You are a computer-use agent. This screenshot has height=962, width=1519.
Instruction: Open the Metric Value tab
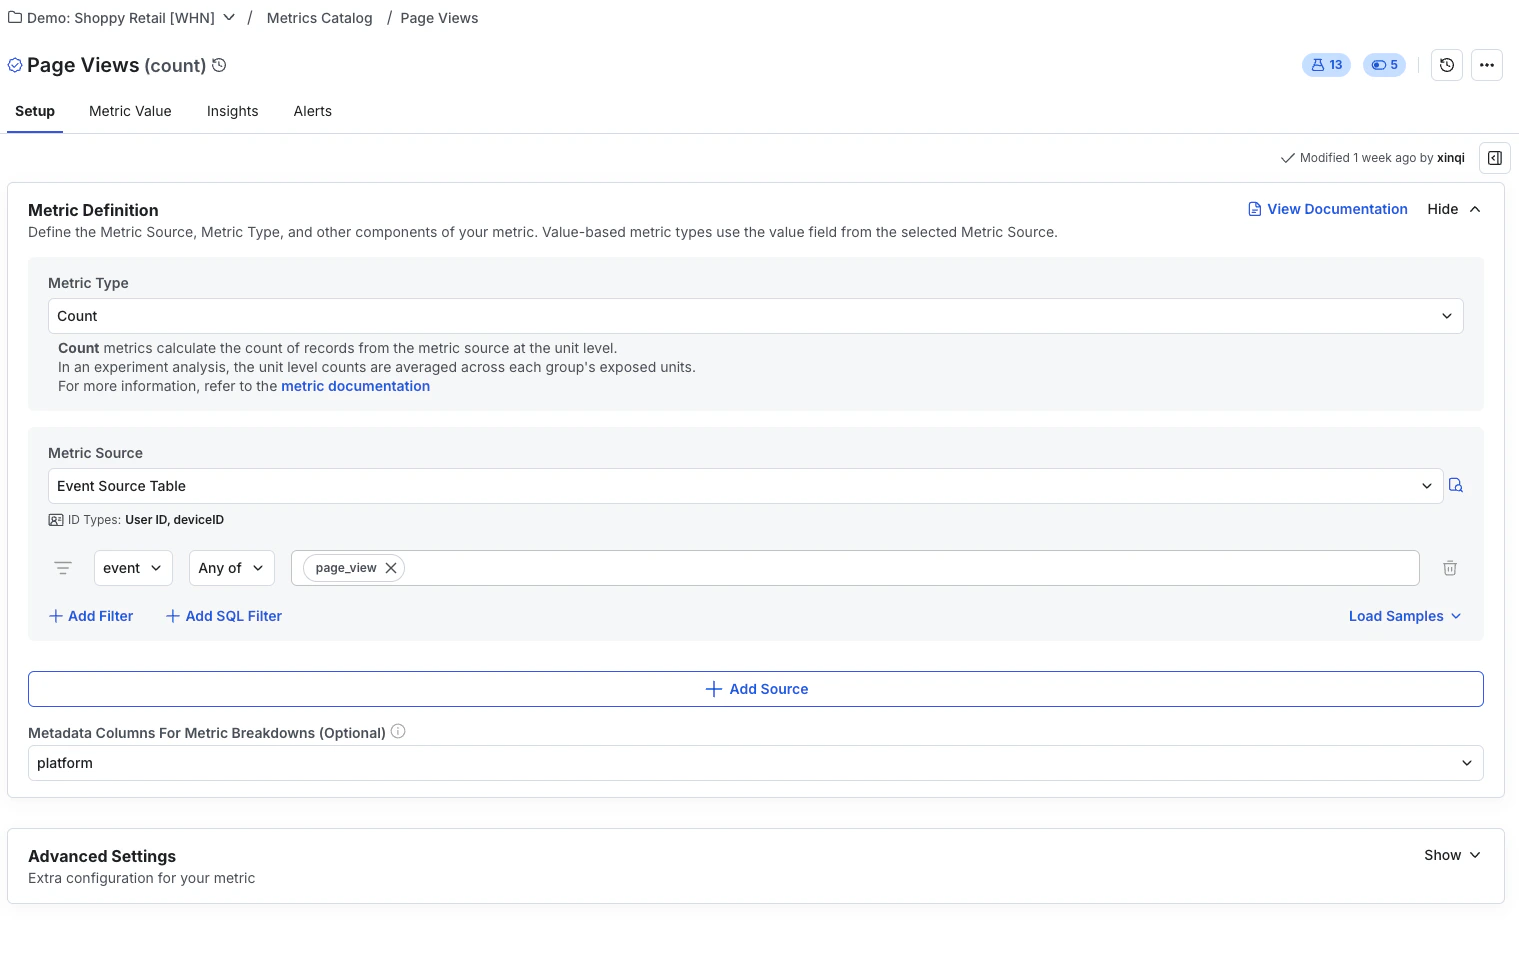tap(129, 111)
